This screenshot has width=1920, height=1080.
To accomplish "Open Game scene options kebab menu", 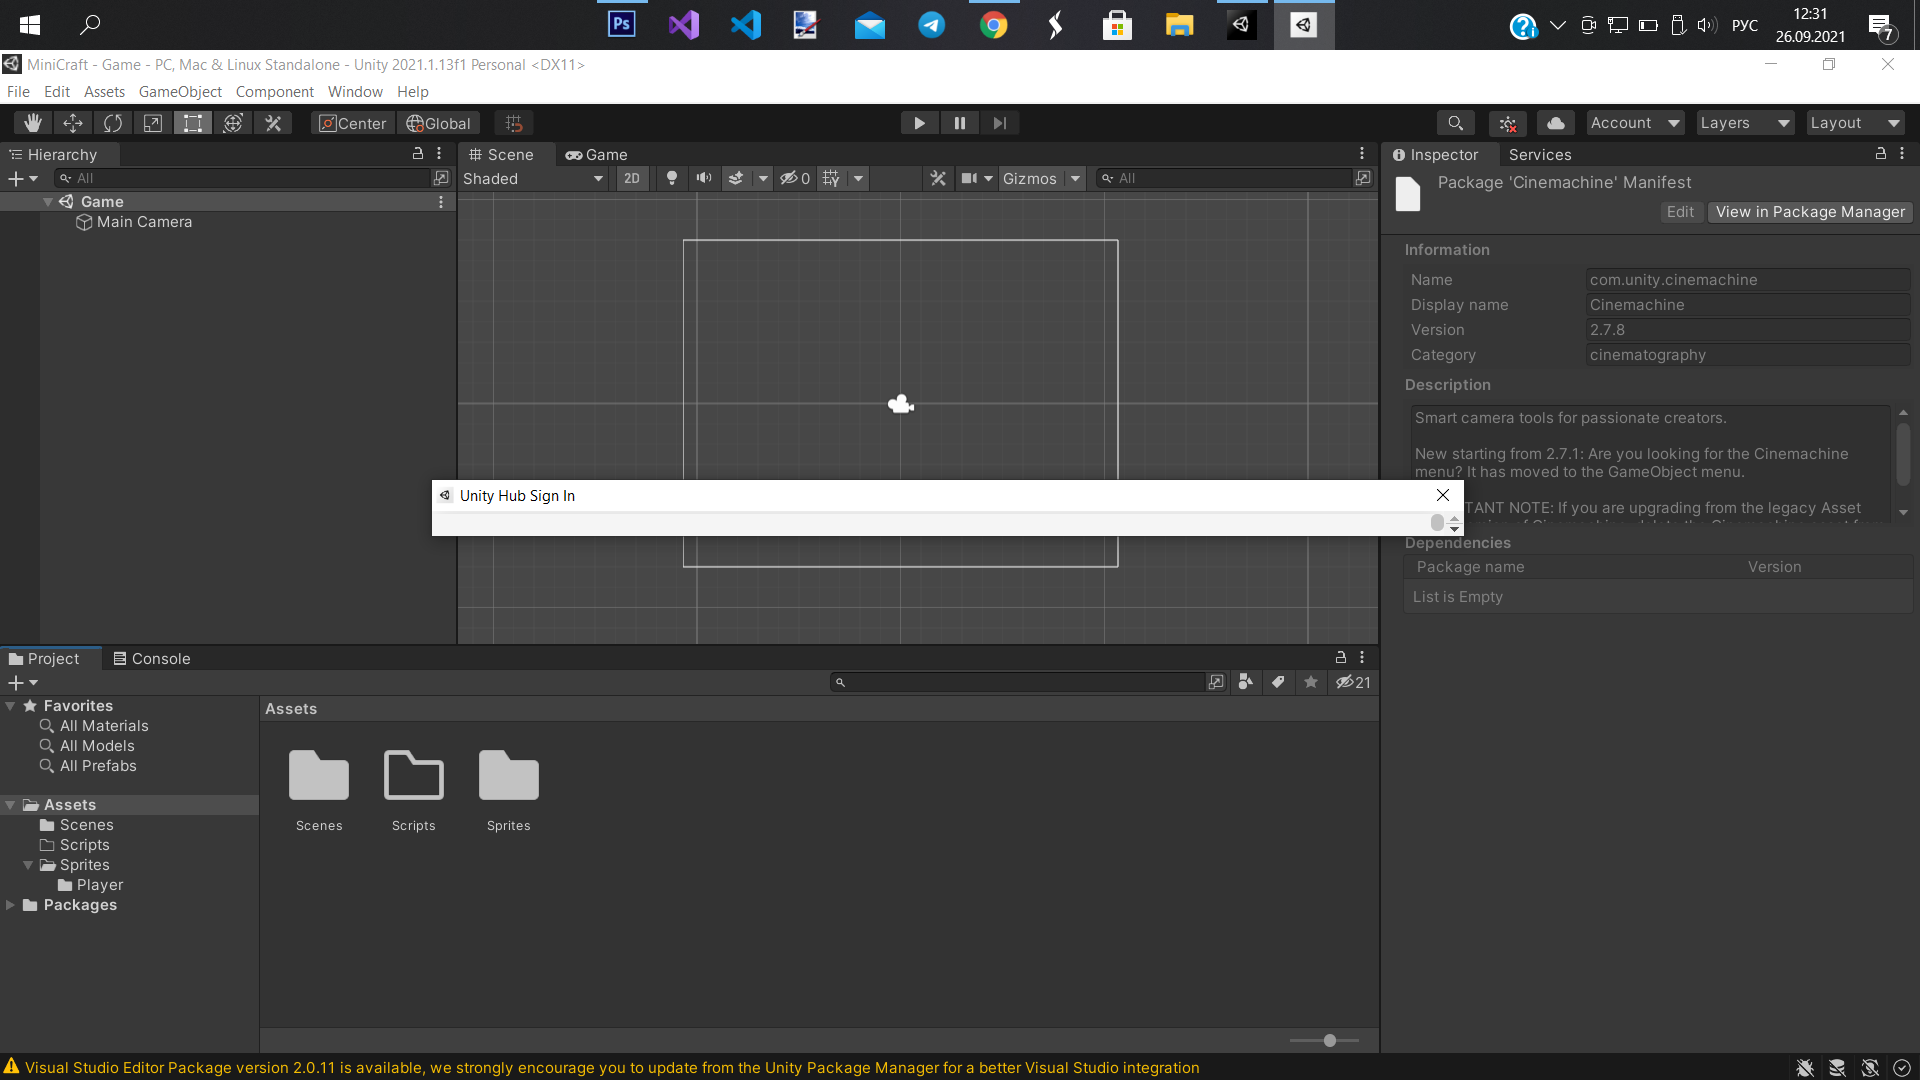I will [x=441, y=202].
